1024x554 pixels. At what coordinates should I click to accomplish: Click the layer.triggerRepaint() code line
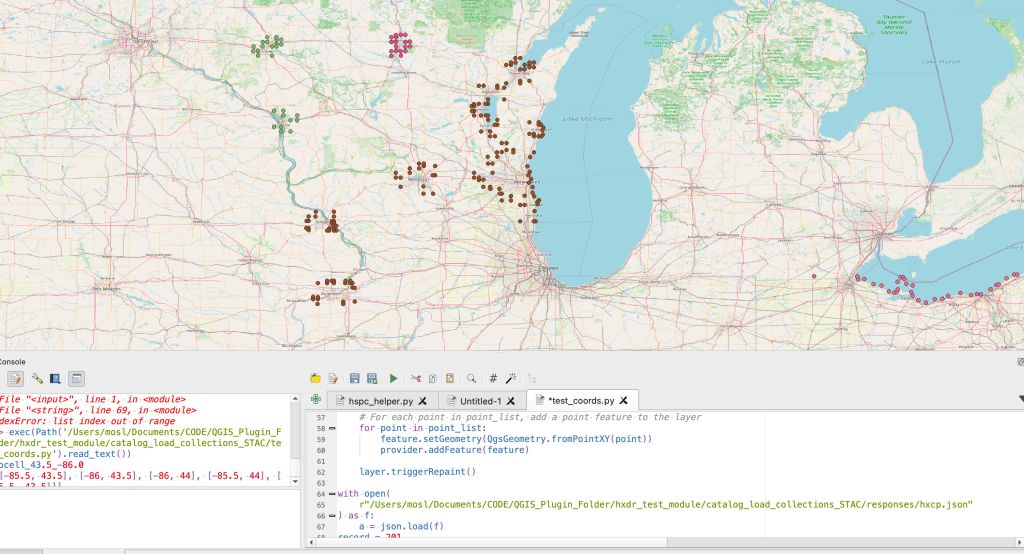[x=418, y=471]
